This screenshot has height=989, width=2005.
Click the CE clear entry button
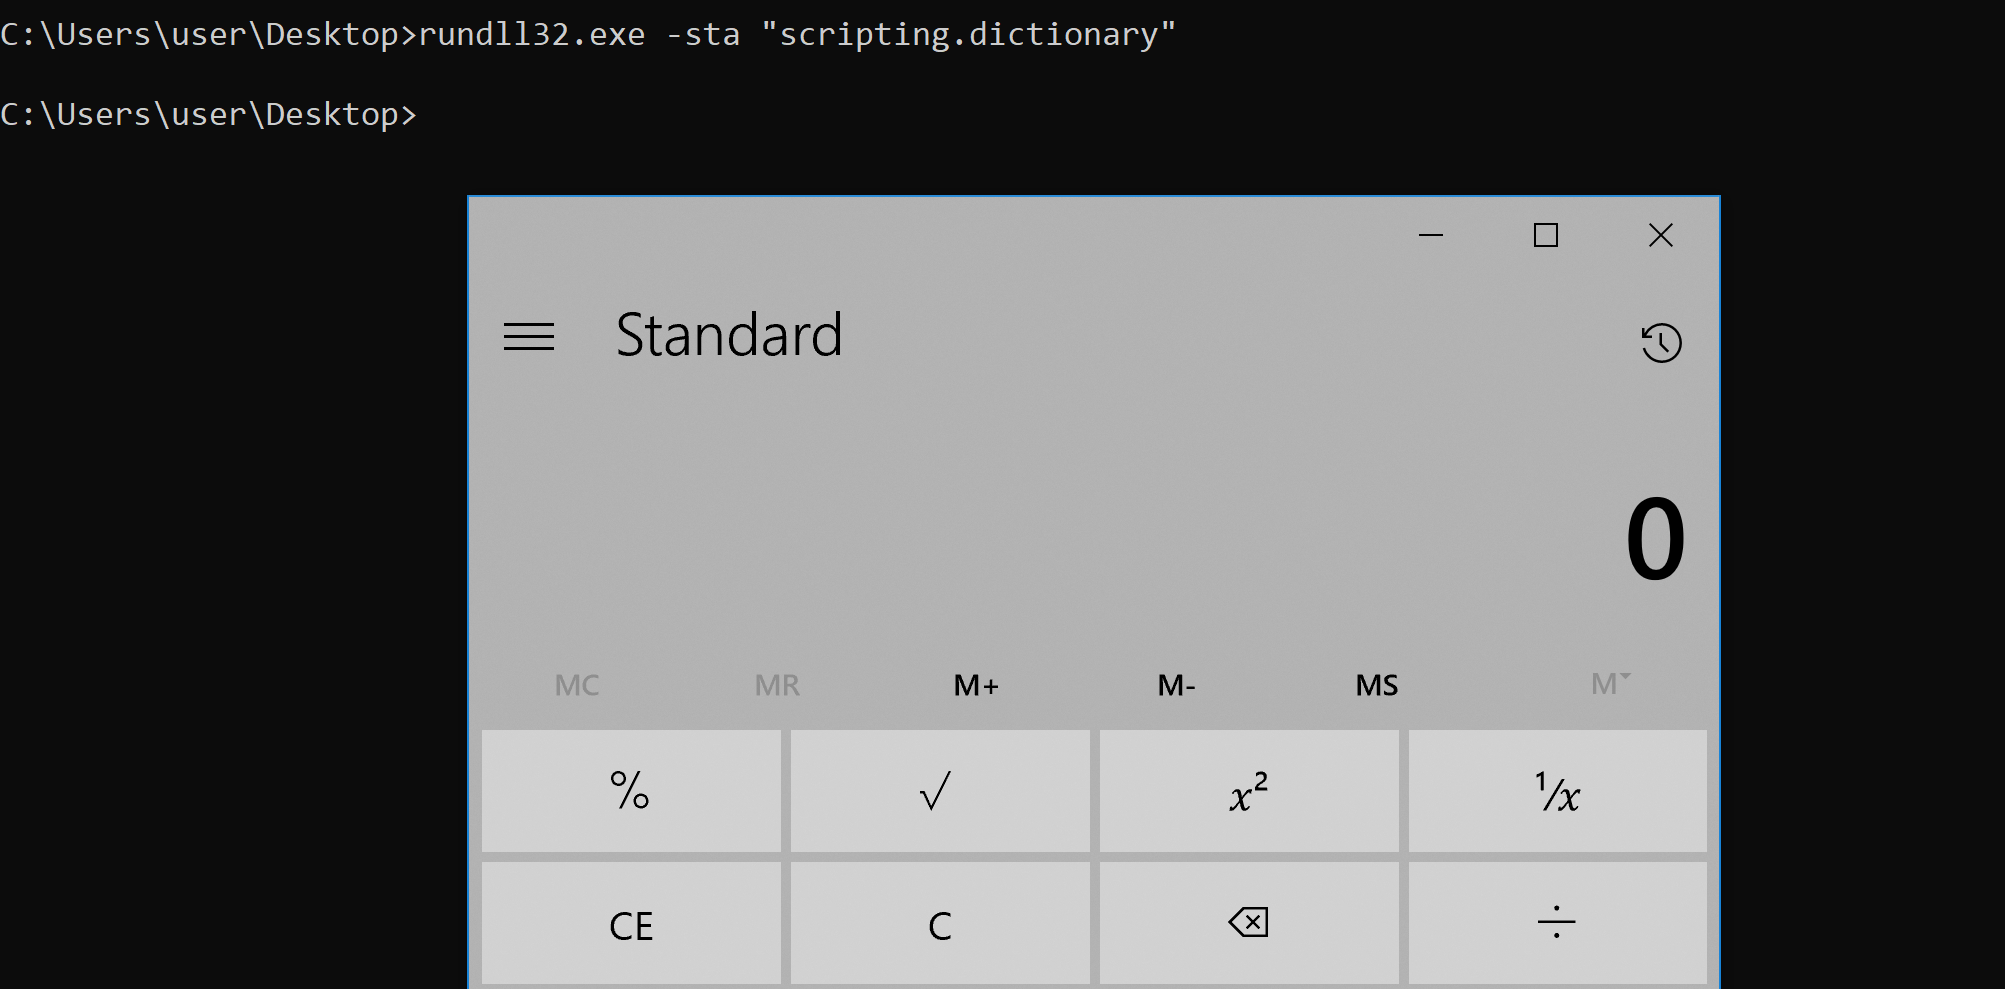pyautogui.click(x=631, y=924)
